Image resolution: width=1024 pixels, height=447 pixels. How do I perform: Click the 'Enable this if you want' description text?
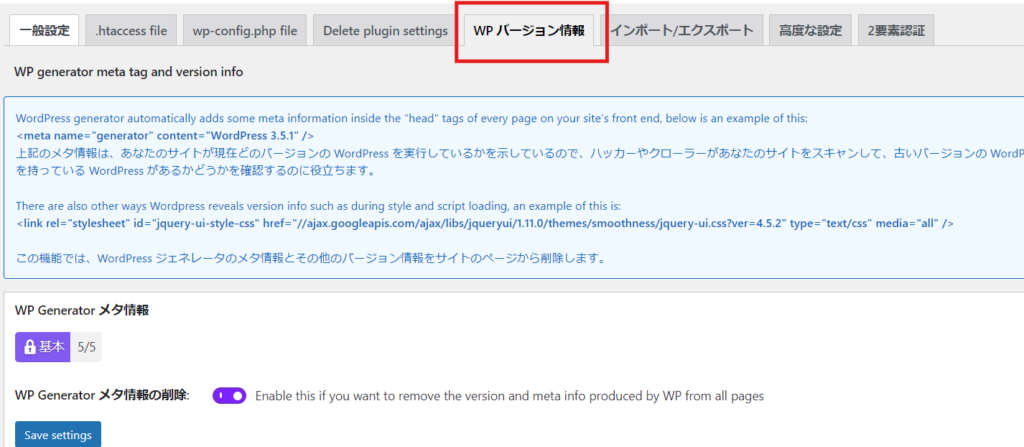click(x=509, y=396)
